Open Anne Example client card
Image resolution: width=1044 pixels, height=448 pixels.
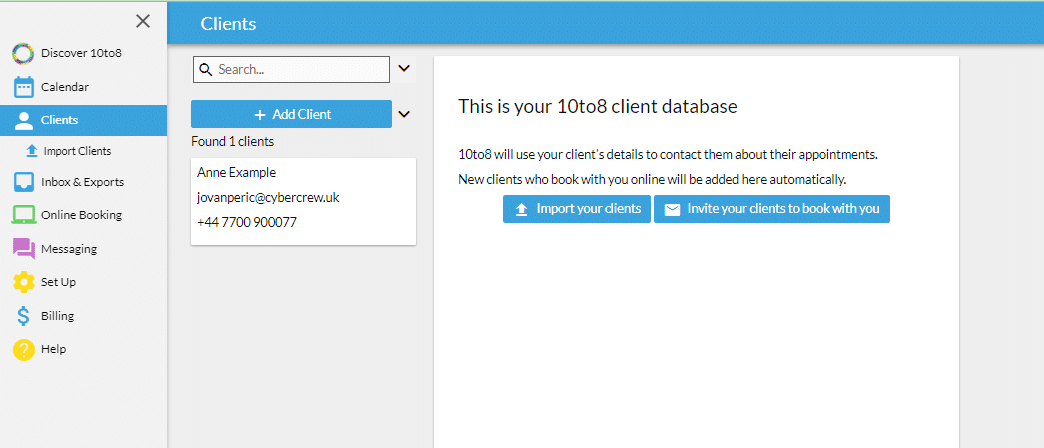coord(304,202)
